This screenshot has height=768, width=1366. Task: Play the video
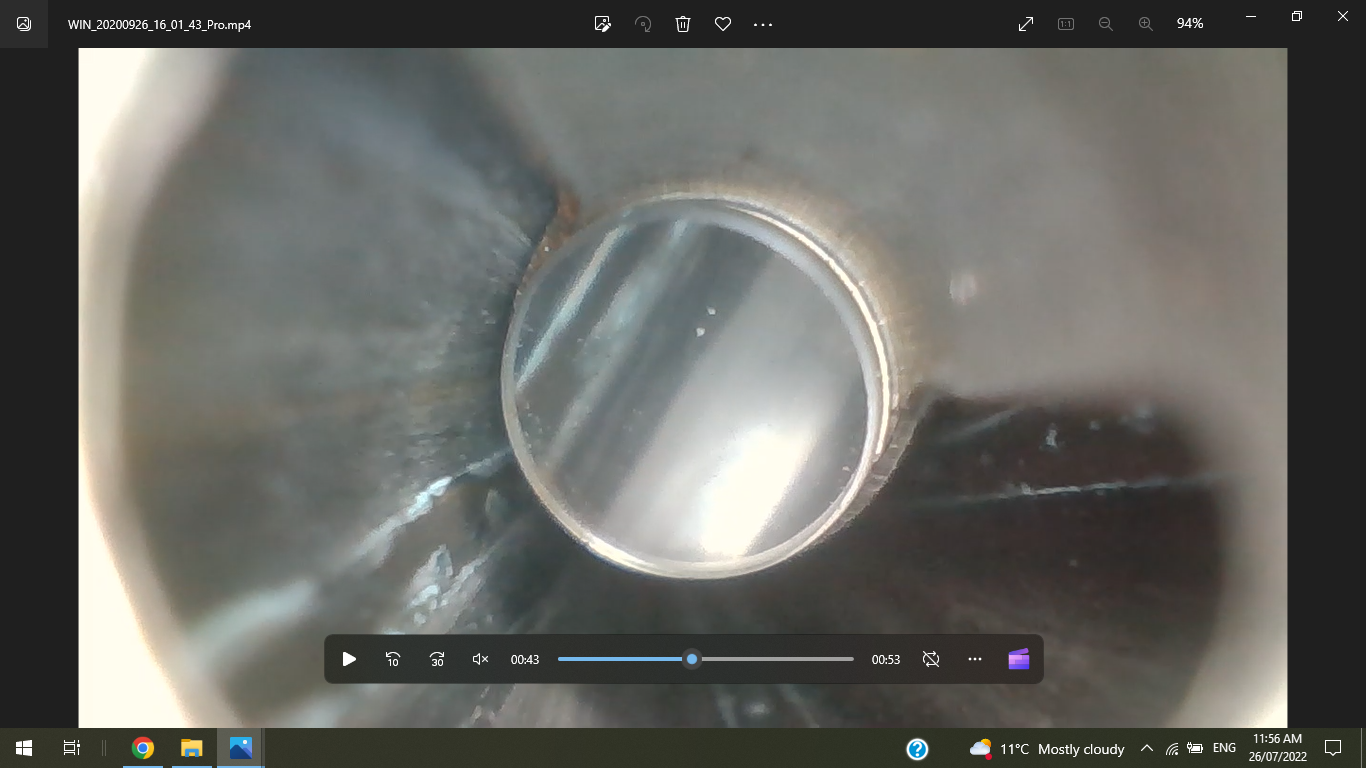tap(349, 659)
